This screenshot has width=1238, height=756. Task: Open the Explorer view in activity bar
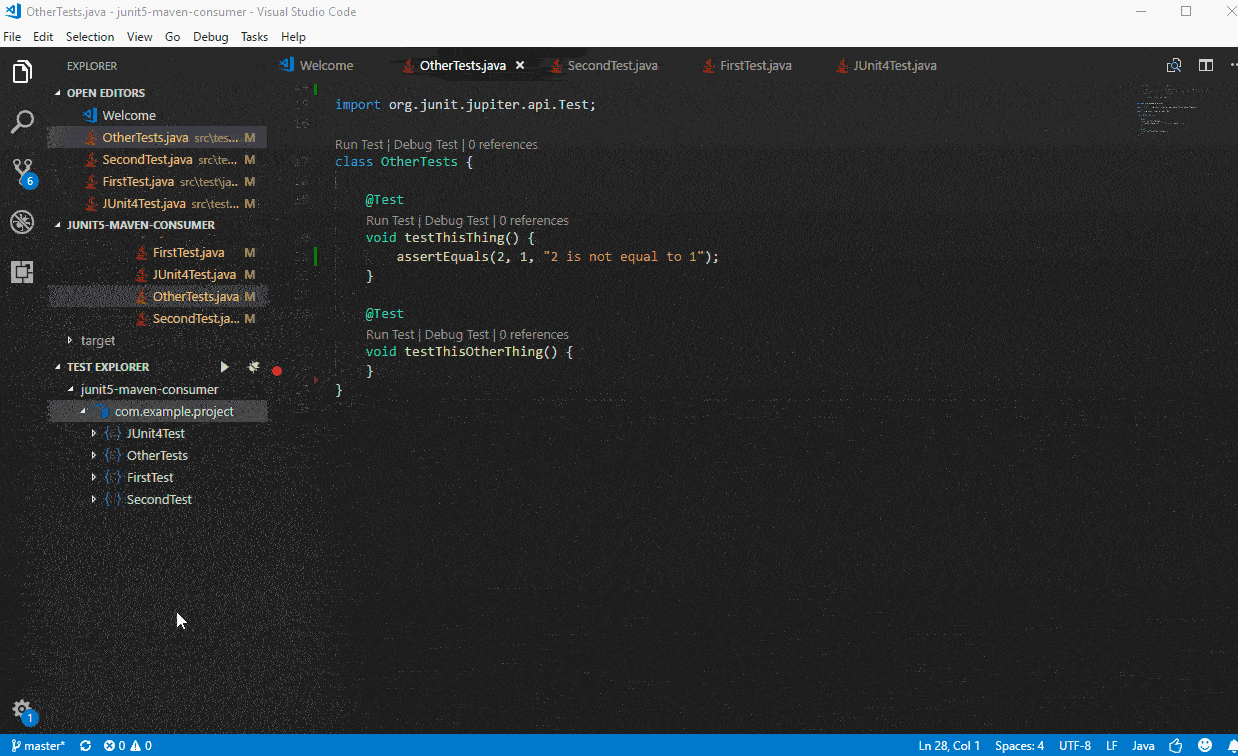(22, 72)
